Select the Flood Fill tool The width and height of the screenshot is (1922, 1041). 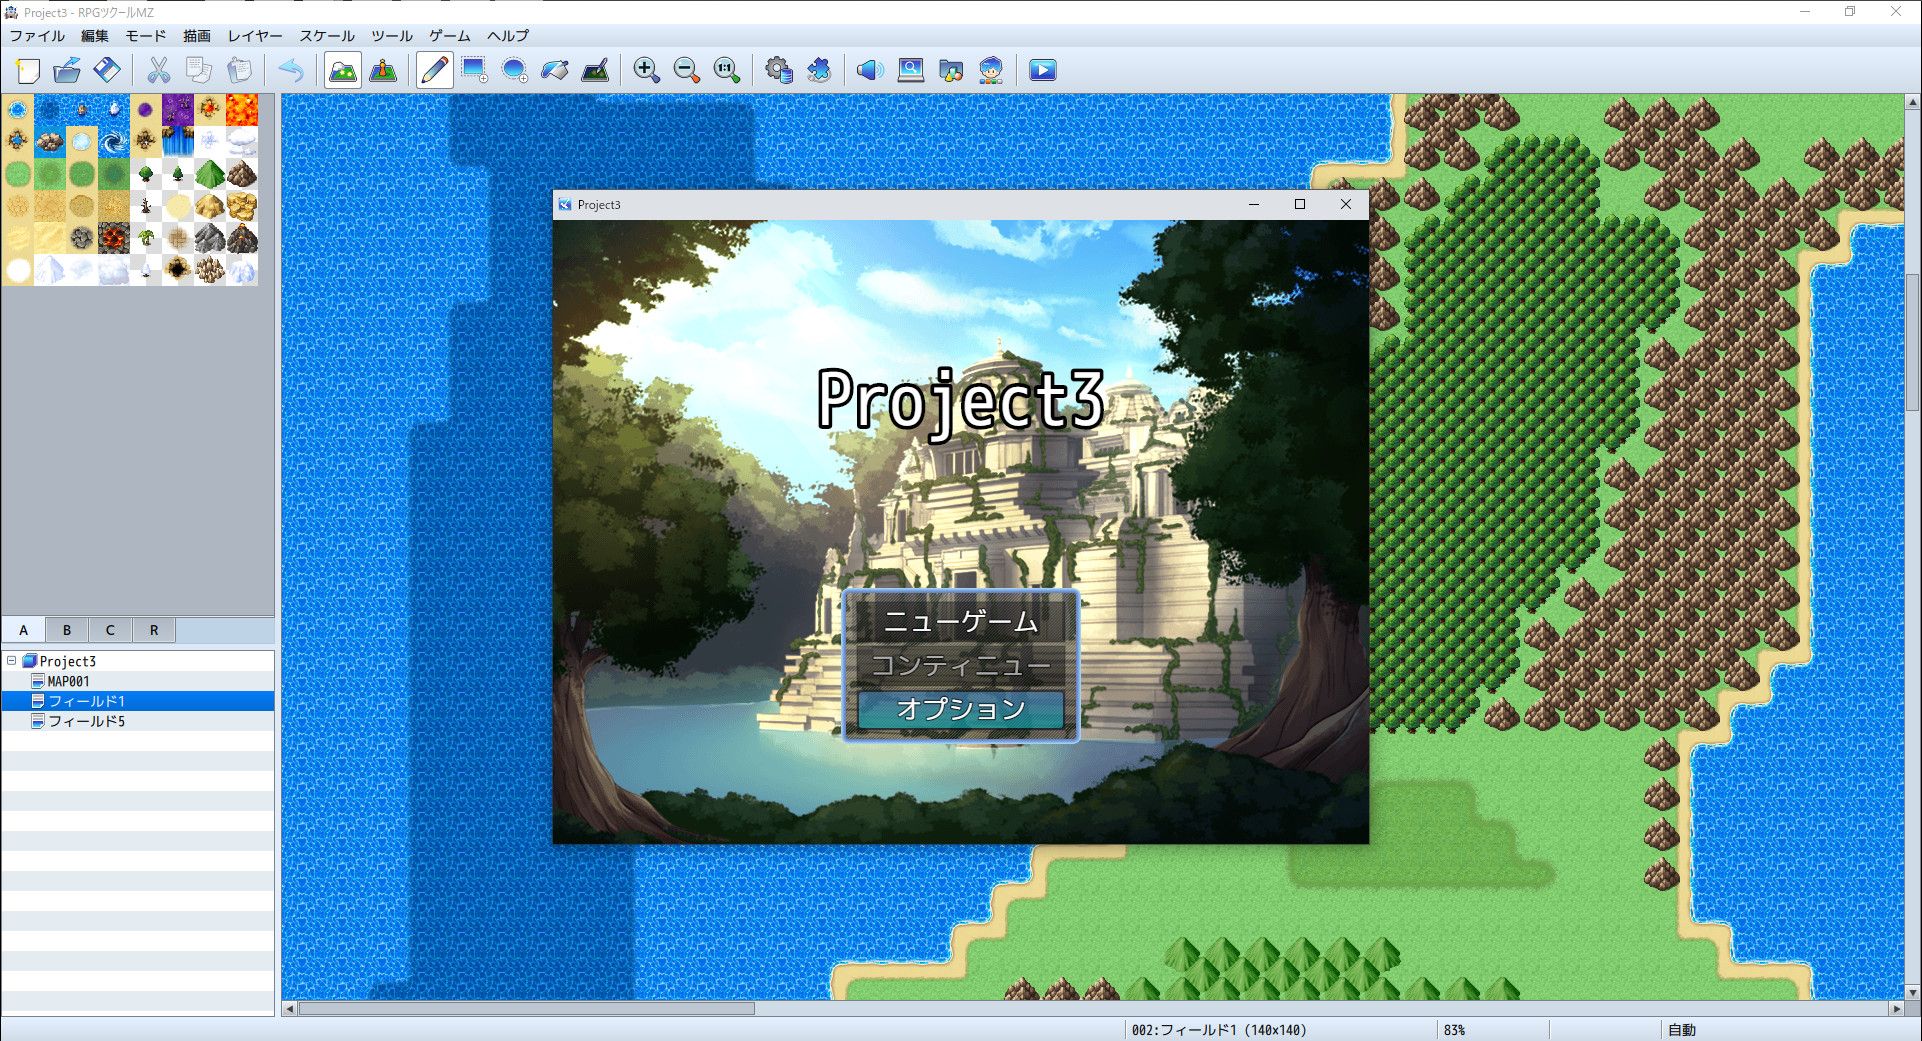pyautogui.click(x=556, y=70)
